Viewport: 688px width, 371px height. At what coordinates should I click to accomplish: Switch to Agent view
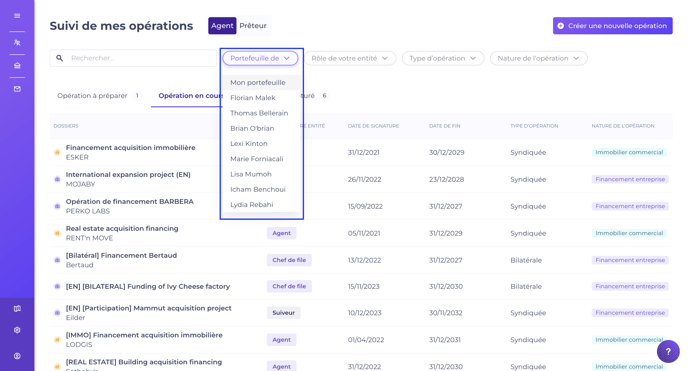pos(222,25)
